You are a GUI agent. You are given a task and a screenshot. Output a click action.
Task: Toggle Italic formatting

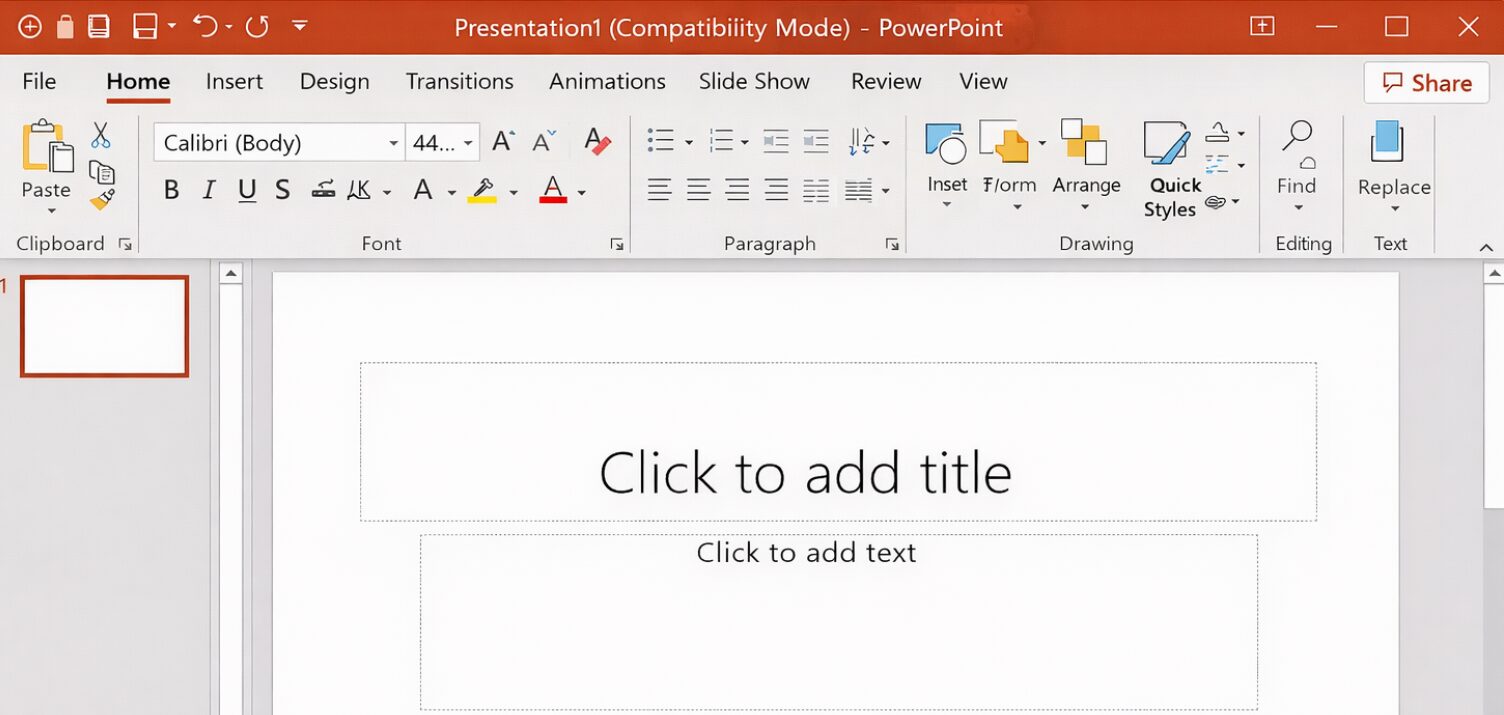(209, 190)
